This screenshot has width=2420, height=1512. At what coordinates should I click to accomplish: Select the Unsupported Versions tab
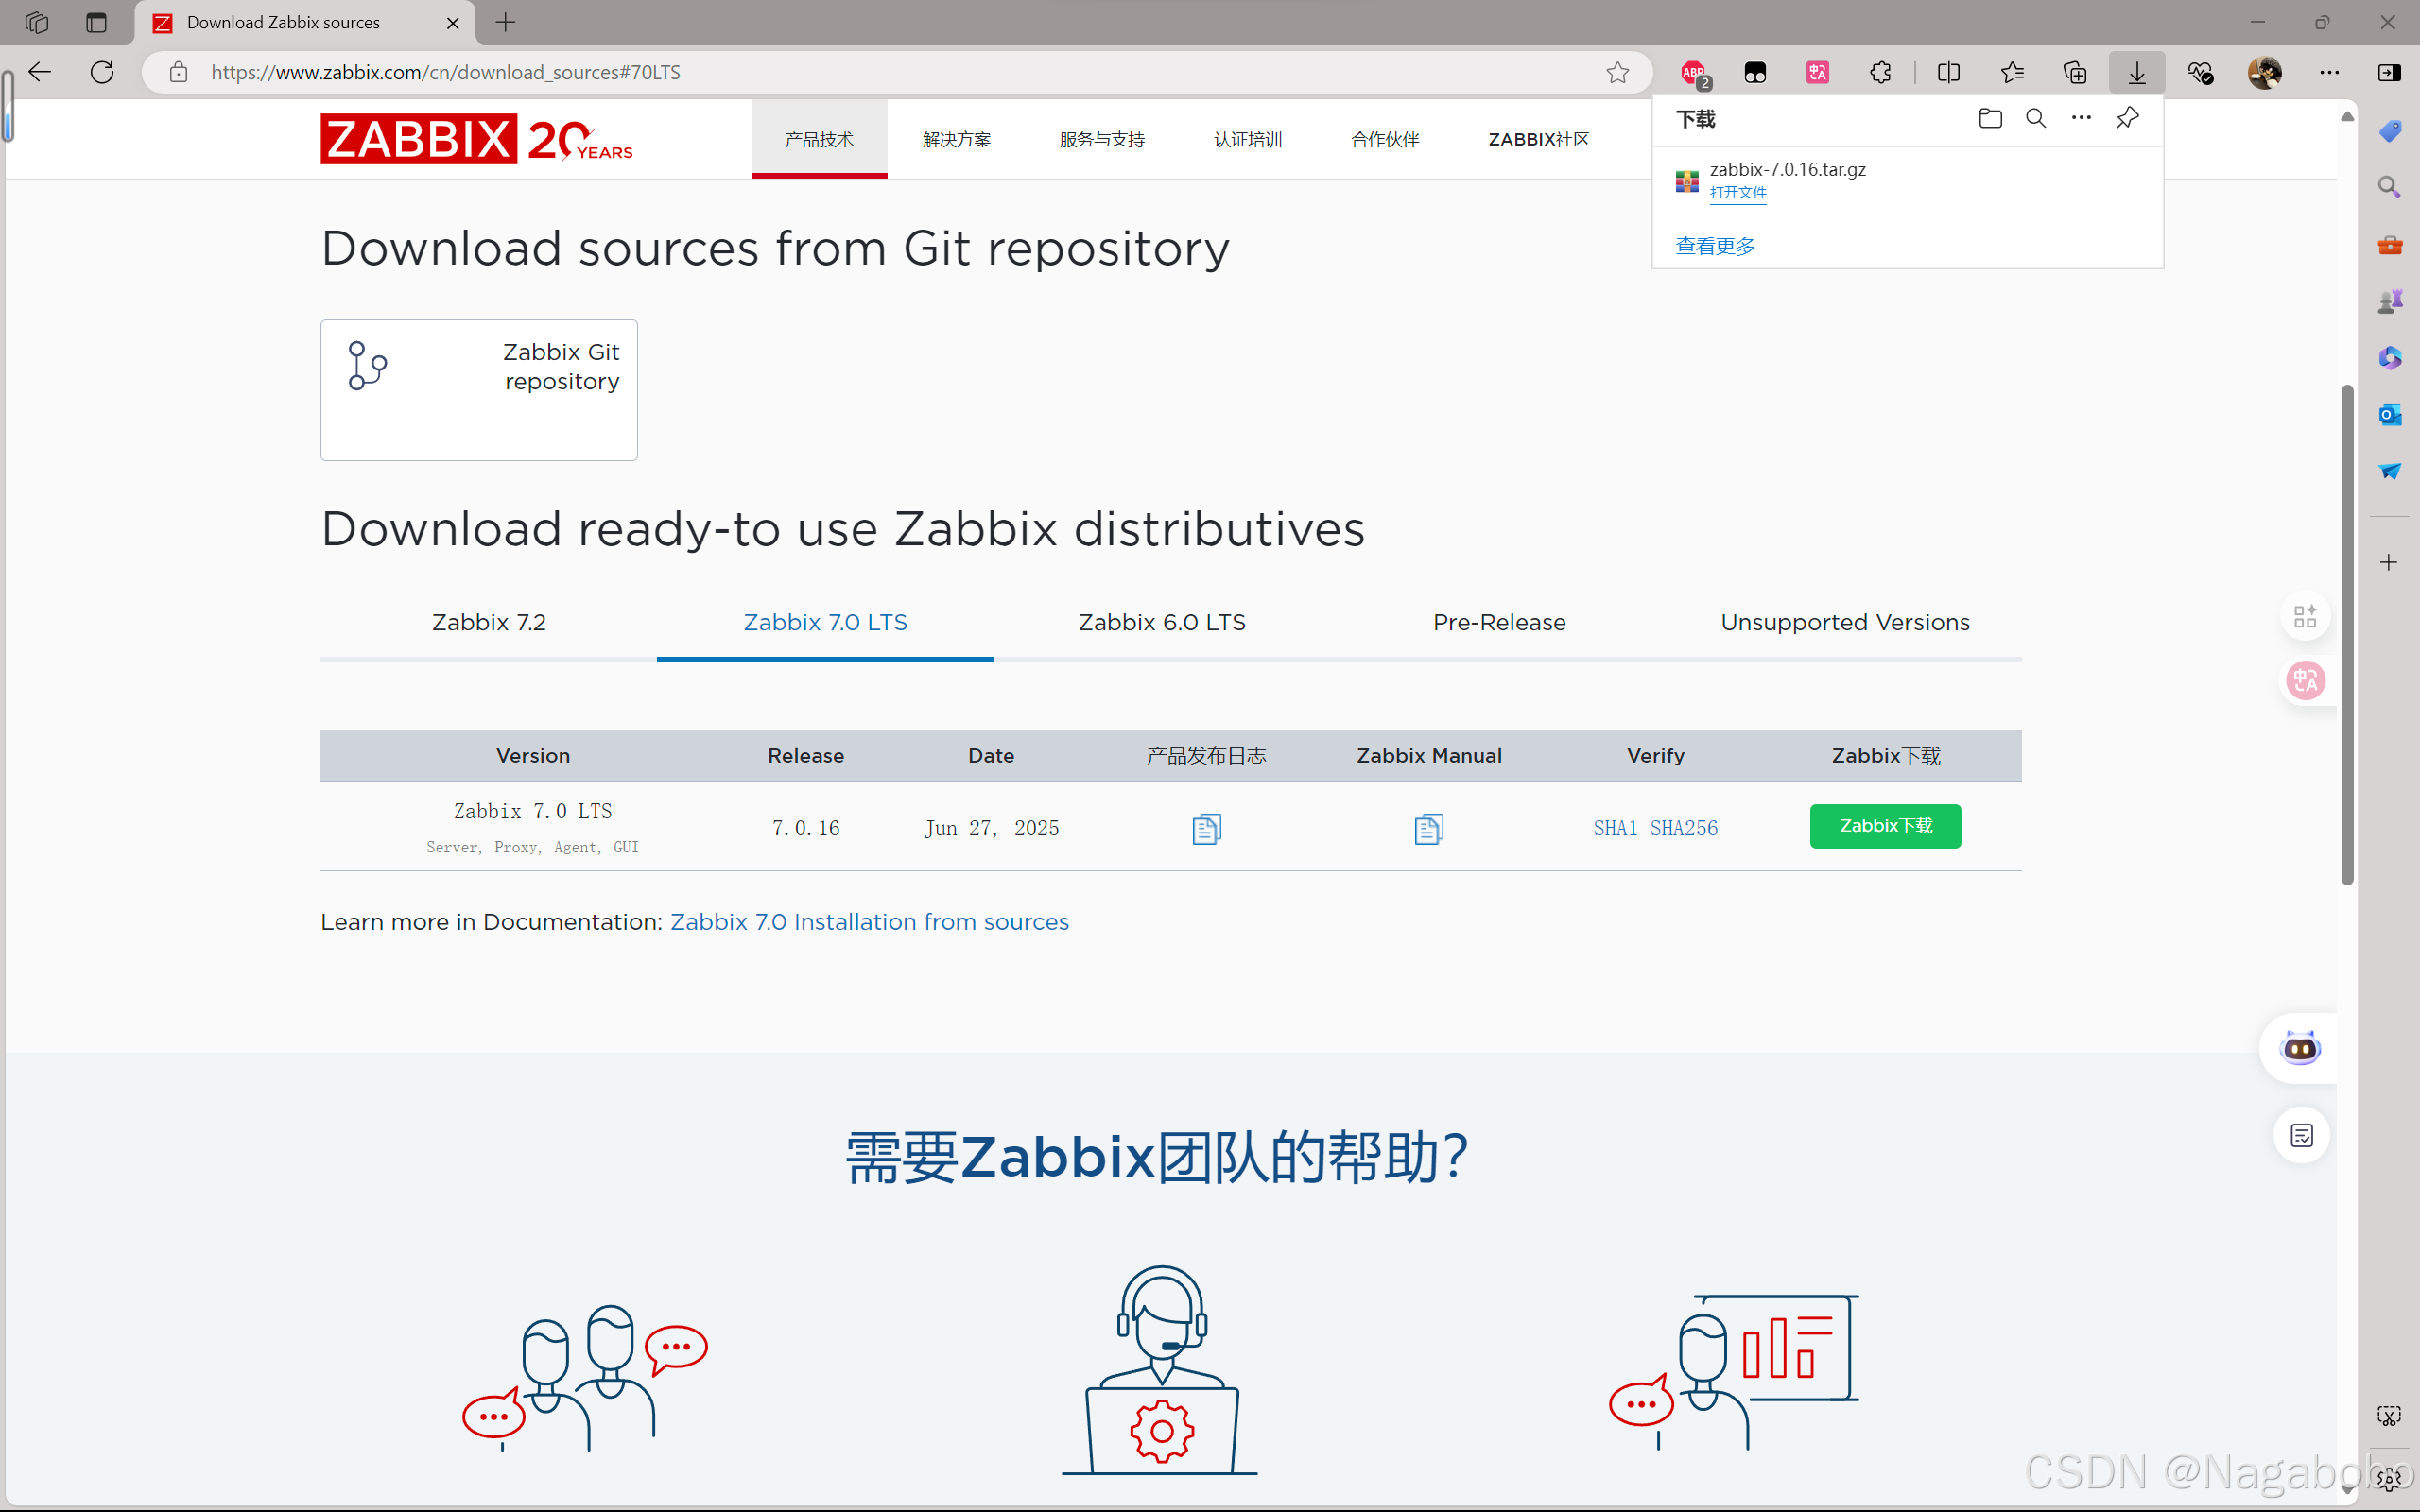1844,622
